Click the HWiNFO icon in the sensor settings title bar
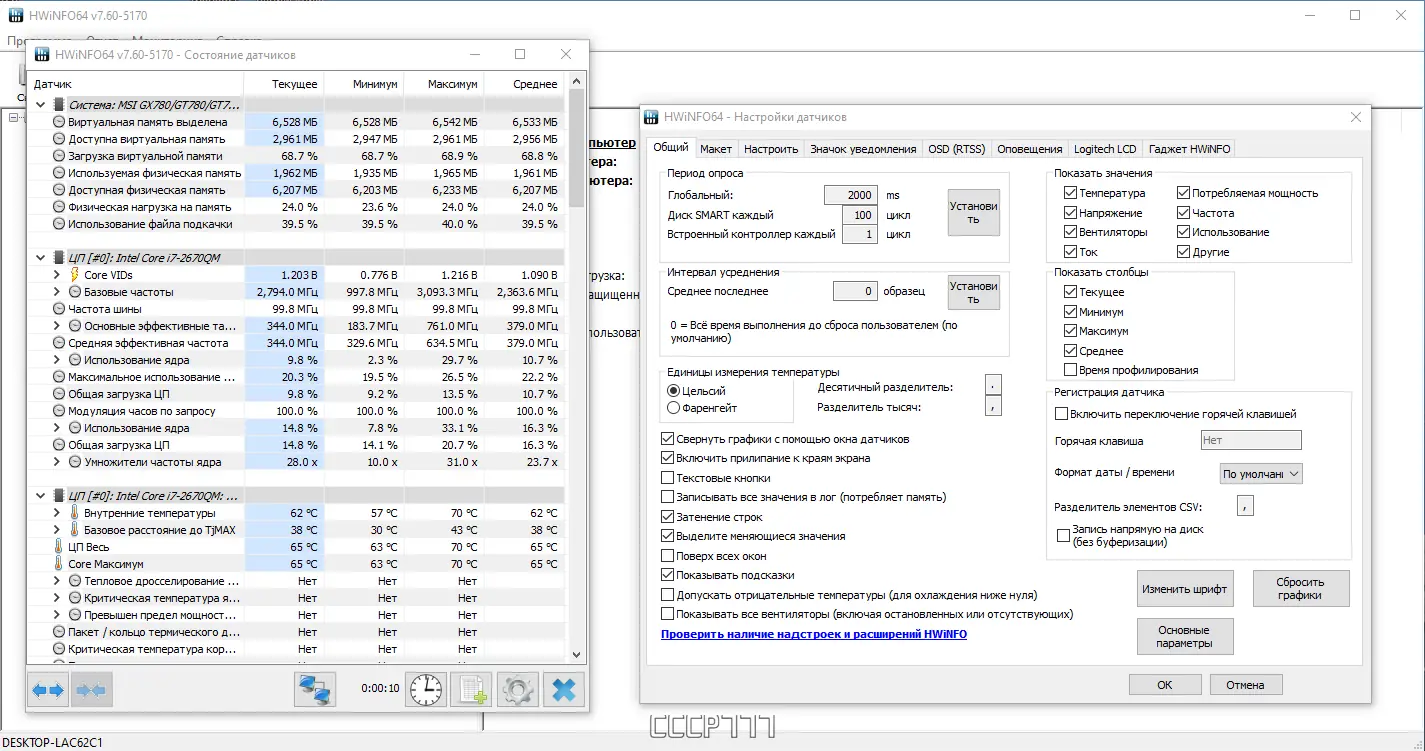Viewport: 1425px width, 751px height. [x=650, y=117]
